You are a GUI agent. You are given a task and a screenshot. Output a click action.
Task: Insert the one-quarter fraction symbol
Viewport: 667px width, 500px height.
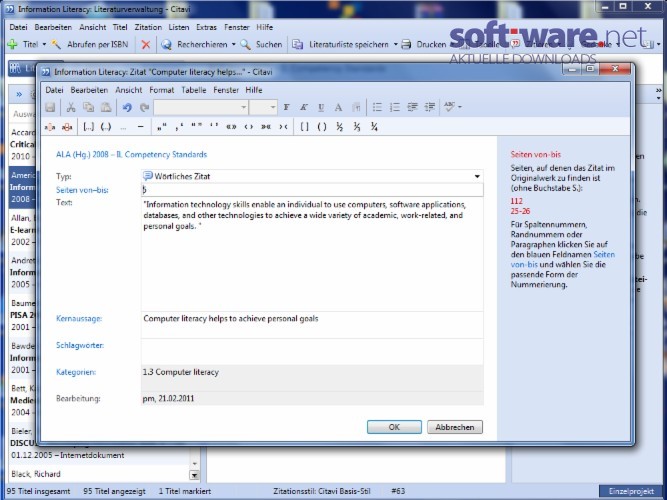coord(374,127)
